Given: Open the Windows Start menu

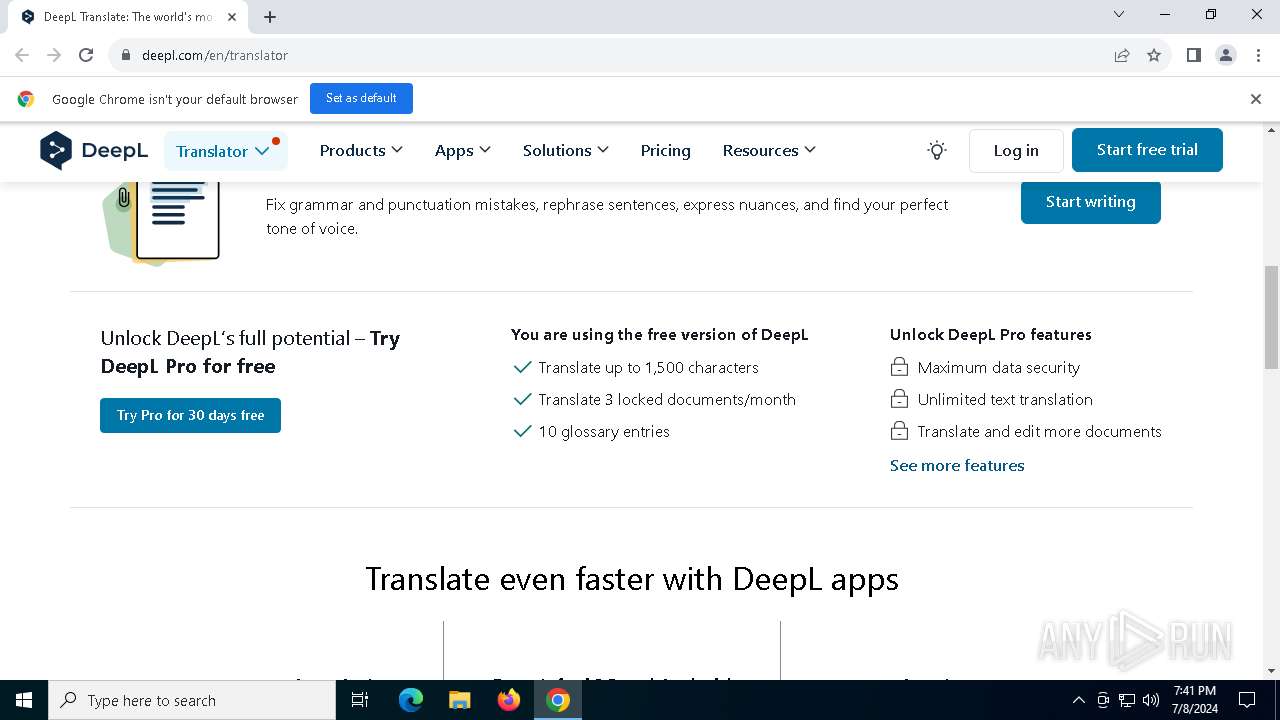Looking at the screenshot, I should 24,700.
